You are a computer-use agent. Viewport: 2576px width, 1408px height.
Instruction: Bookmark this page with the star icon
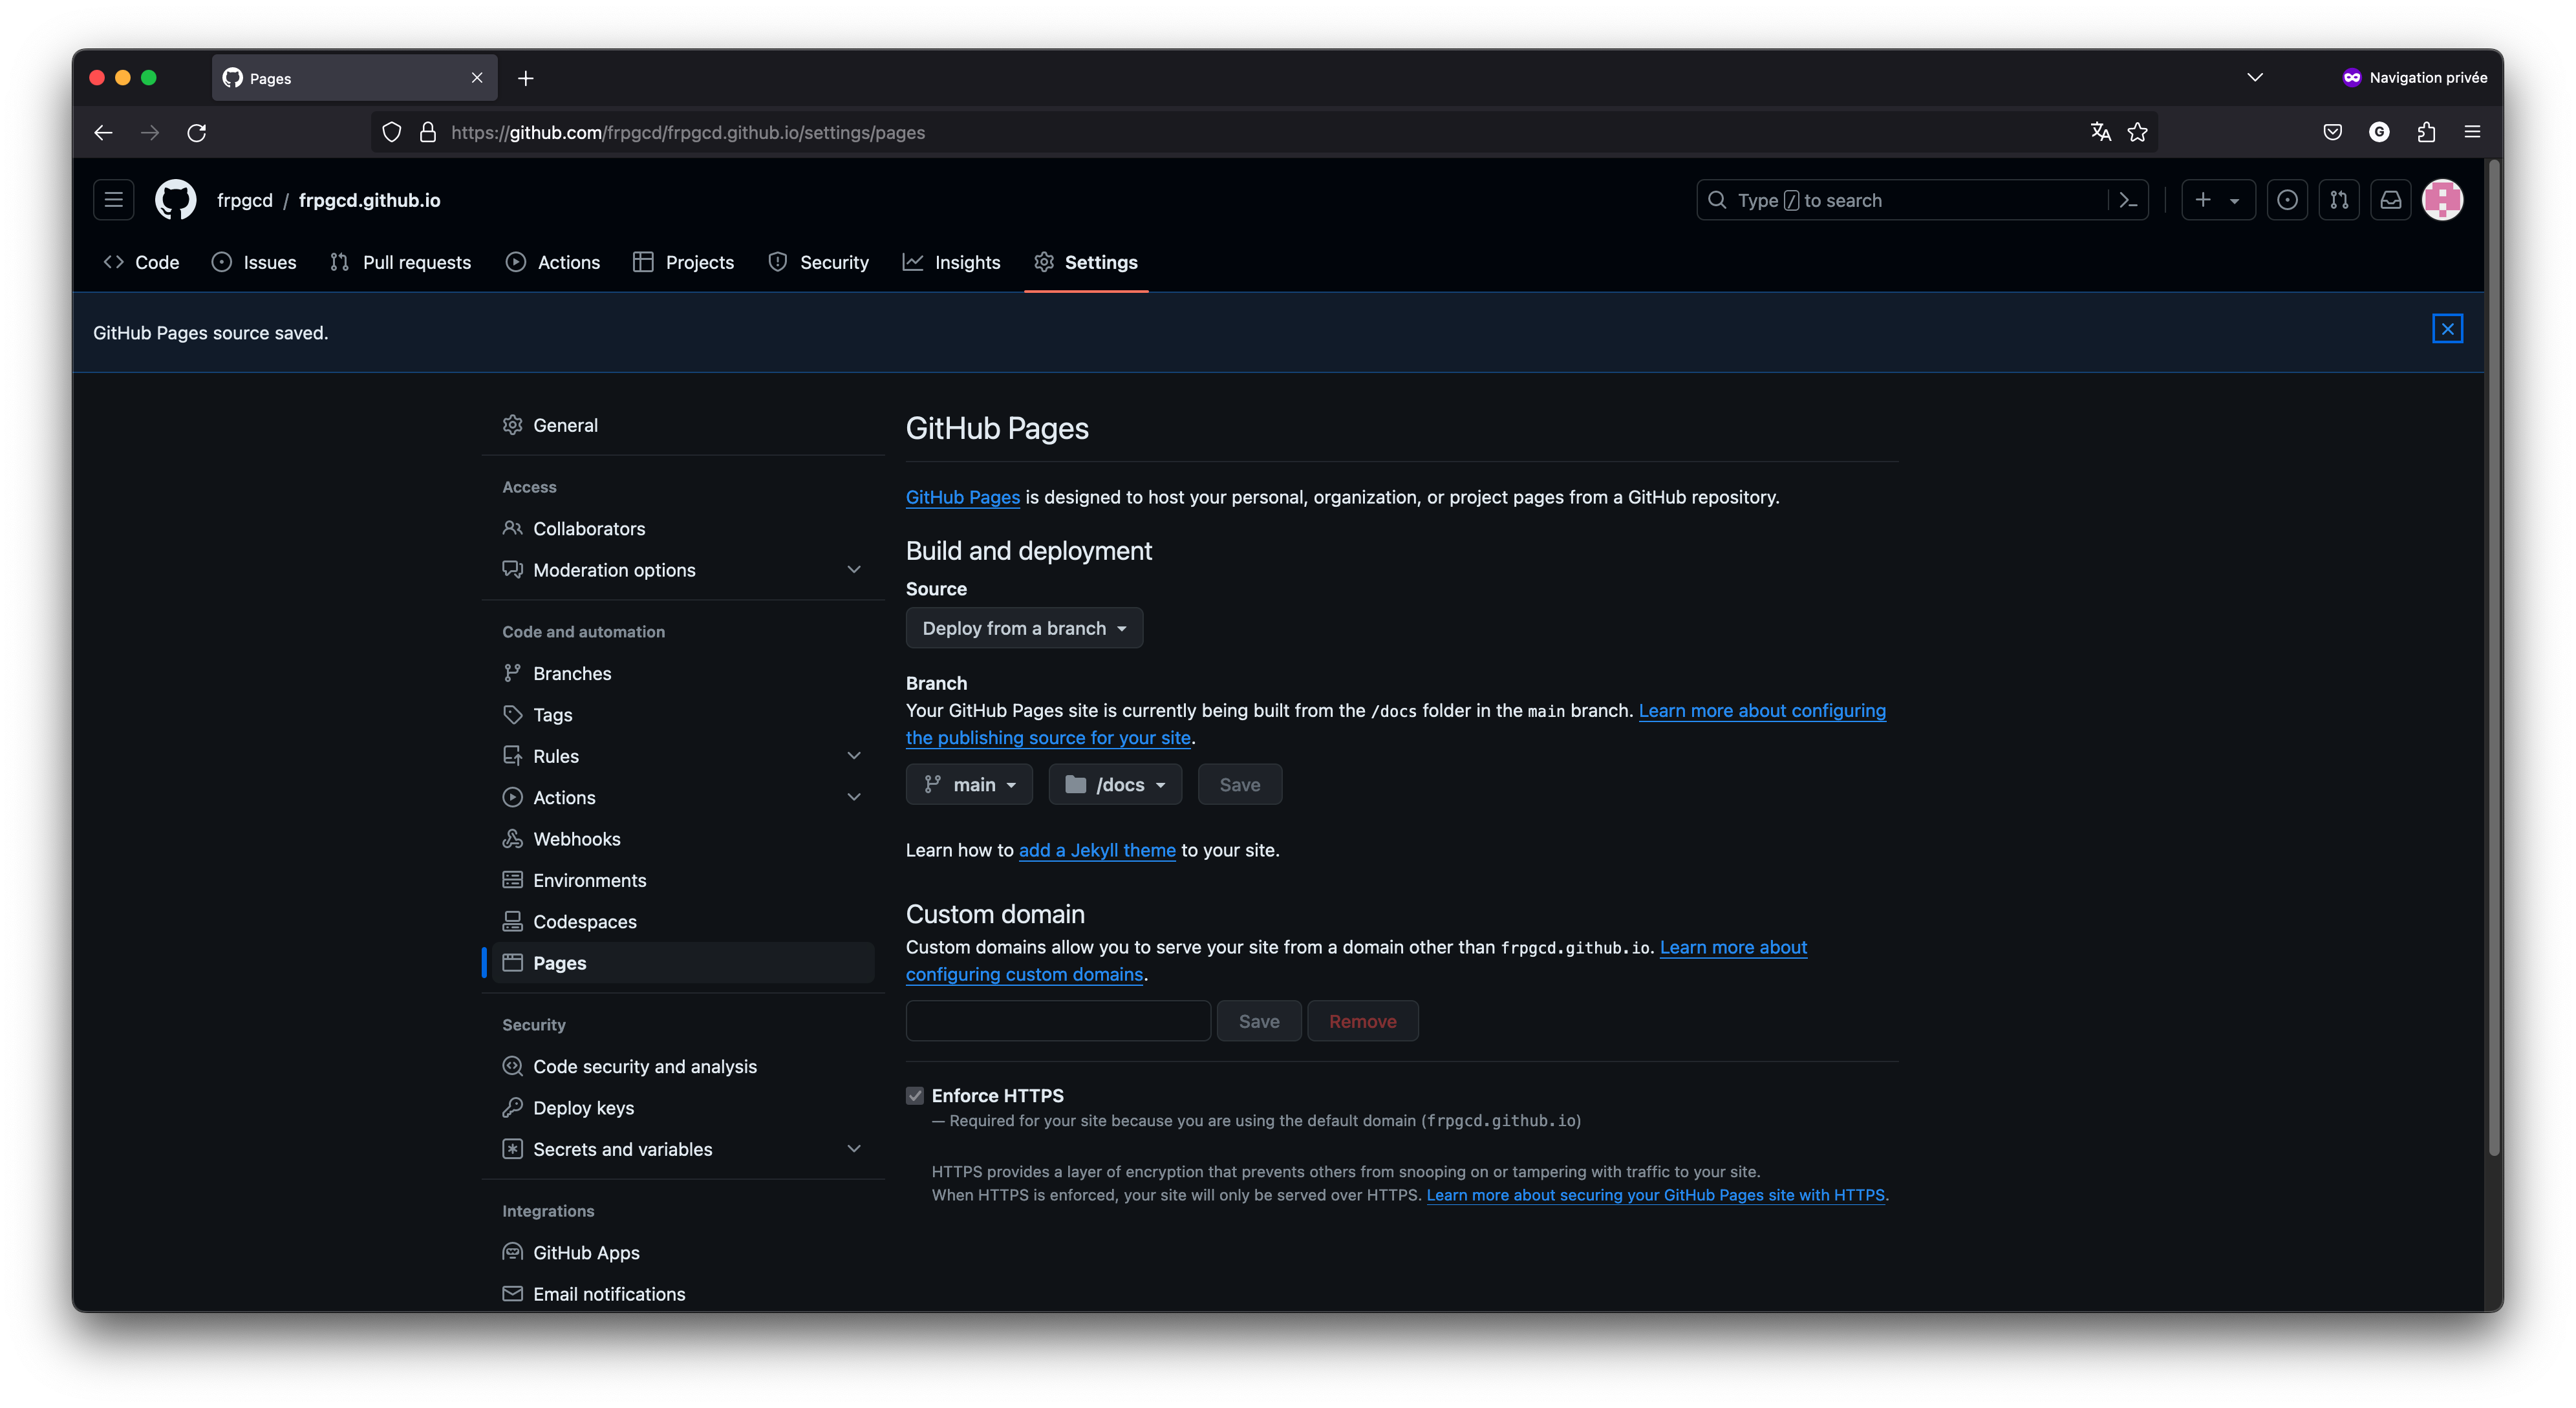click(x=2137, y=132)
